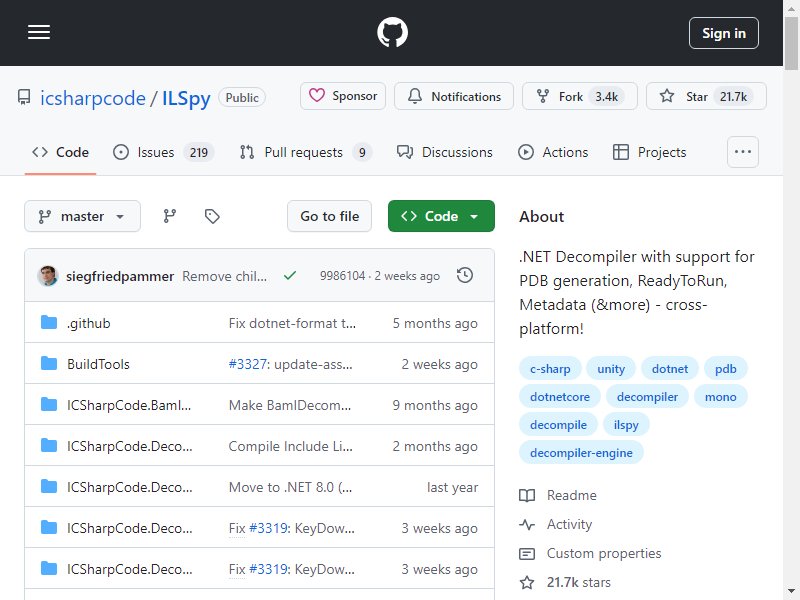Viewport: 800px width, 600px height.
Task: Click the c-sharp topic tag
Action: 550,368
